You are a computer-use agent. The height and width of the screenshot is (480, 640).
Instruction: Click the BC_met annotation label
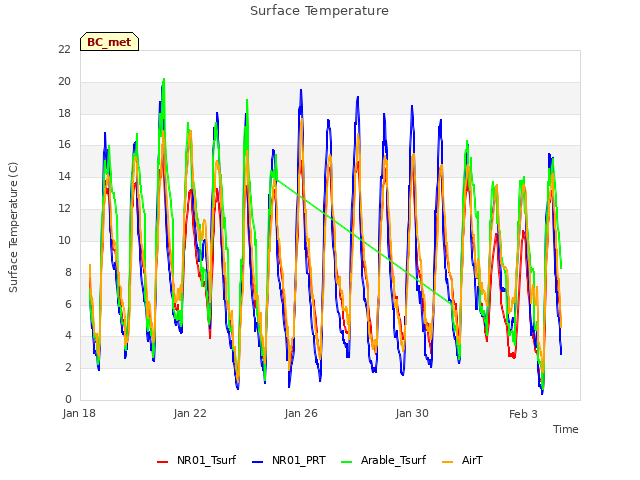(109, 42)
